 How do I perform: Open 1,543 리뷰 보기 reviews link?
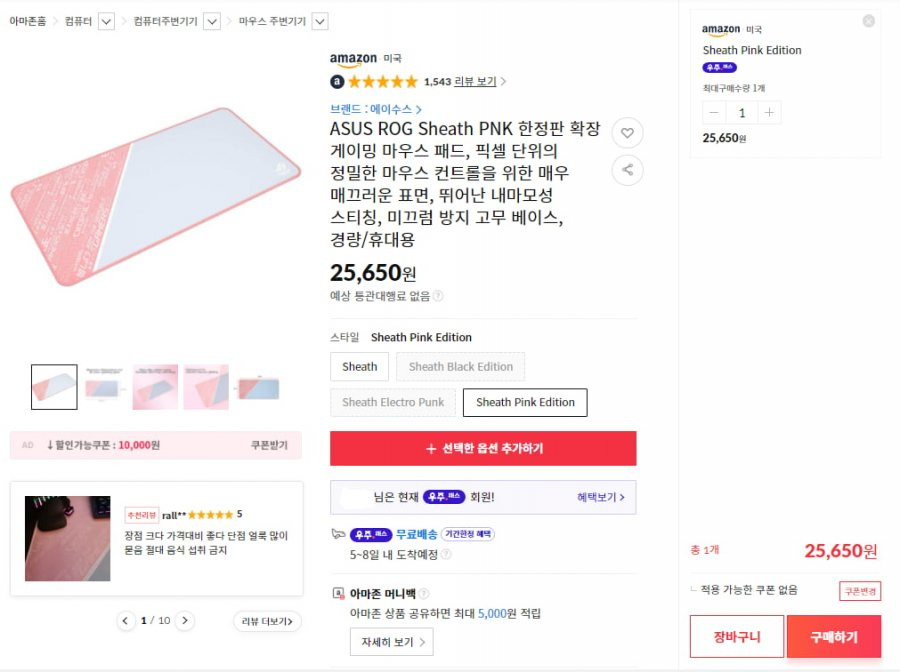pyautogui.click(x=465, y=81)
